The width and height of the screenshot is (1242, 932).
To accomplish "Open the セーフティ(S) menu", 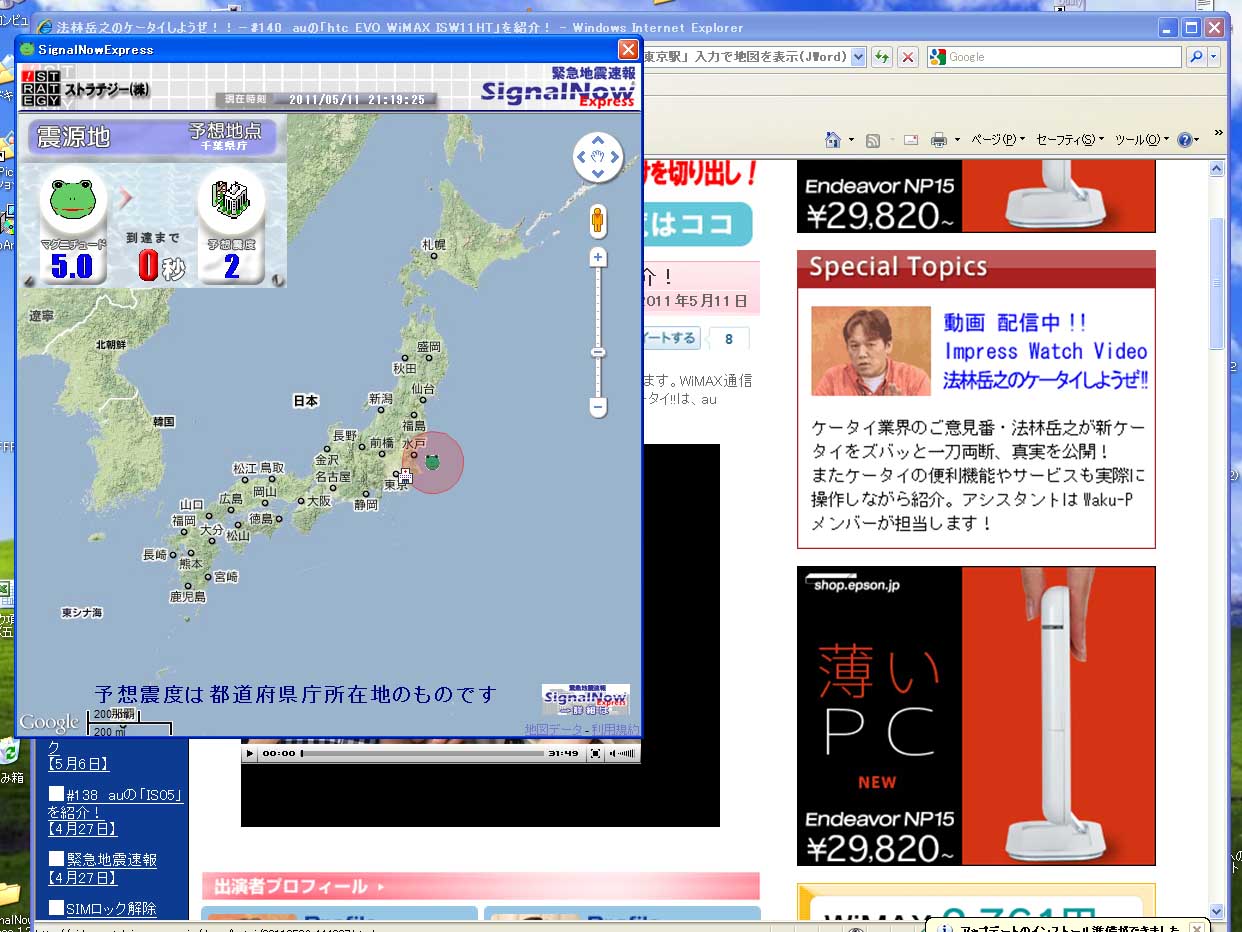I will point(1070,140).
